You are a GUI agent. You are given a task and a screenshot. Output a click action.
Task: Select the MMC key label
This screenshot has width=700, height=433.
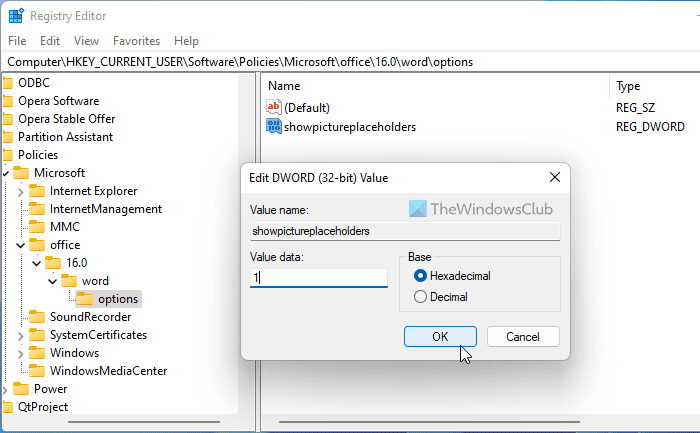click(x=65, y=227)
